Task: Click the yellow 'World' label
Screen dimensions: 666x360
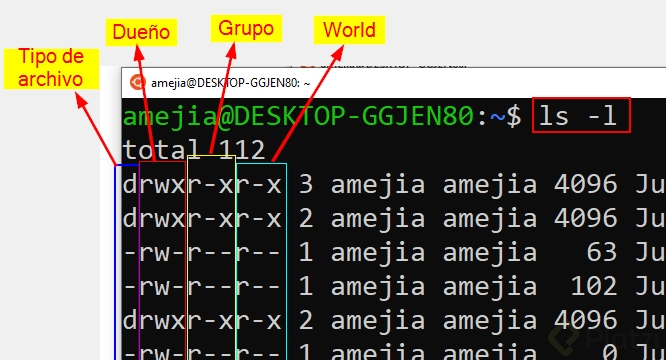Action: (x=349, y=30)
